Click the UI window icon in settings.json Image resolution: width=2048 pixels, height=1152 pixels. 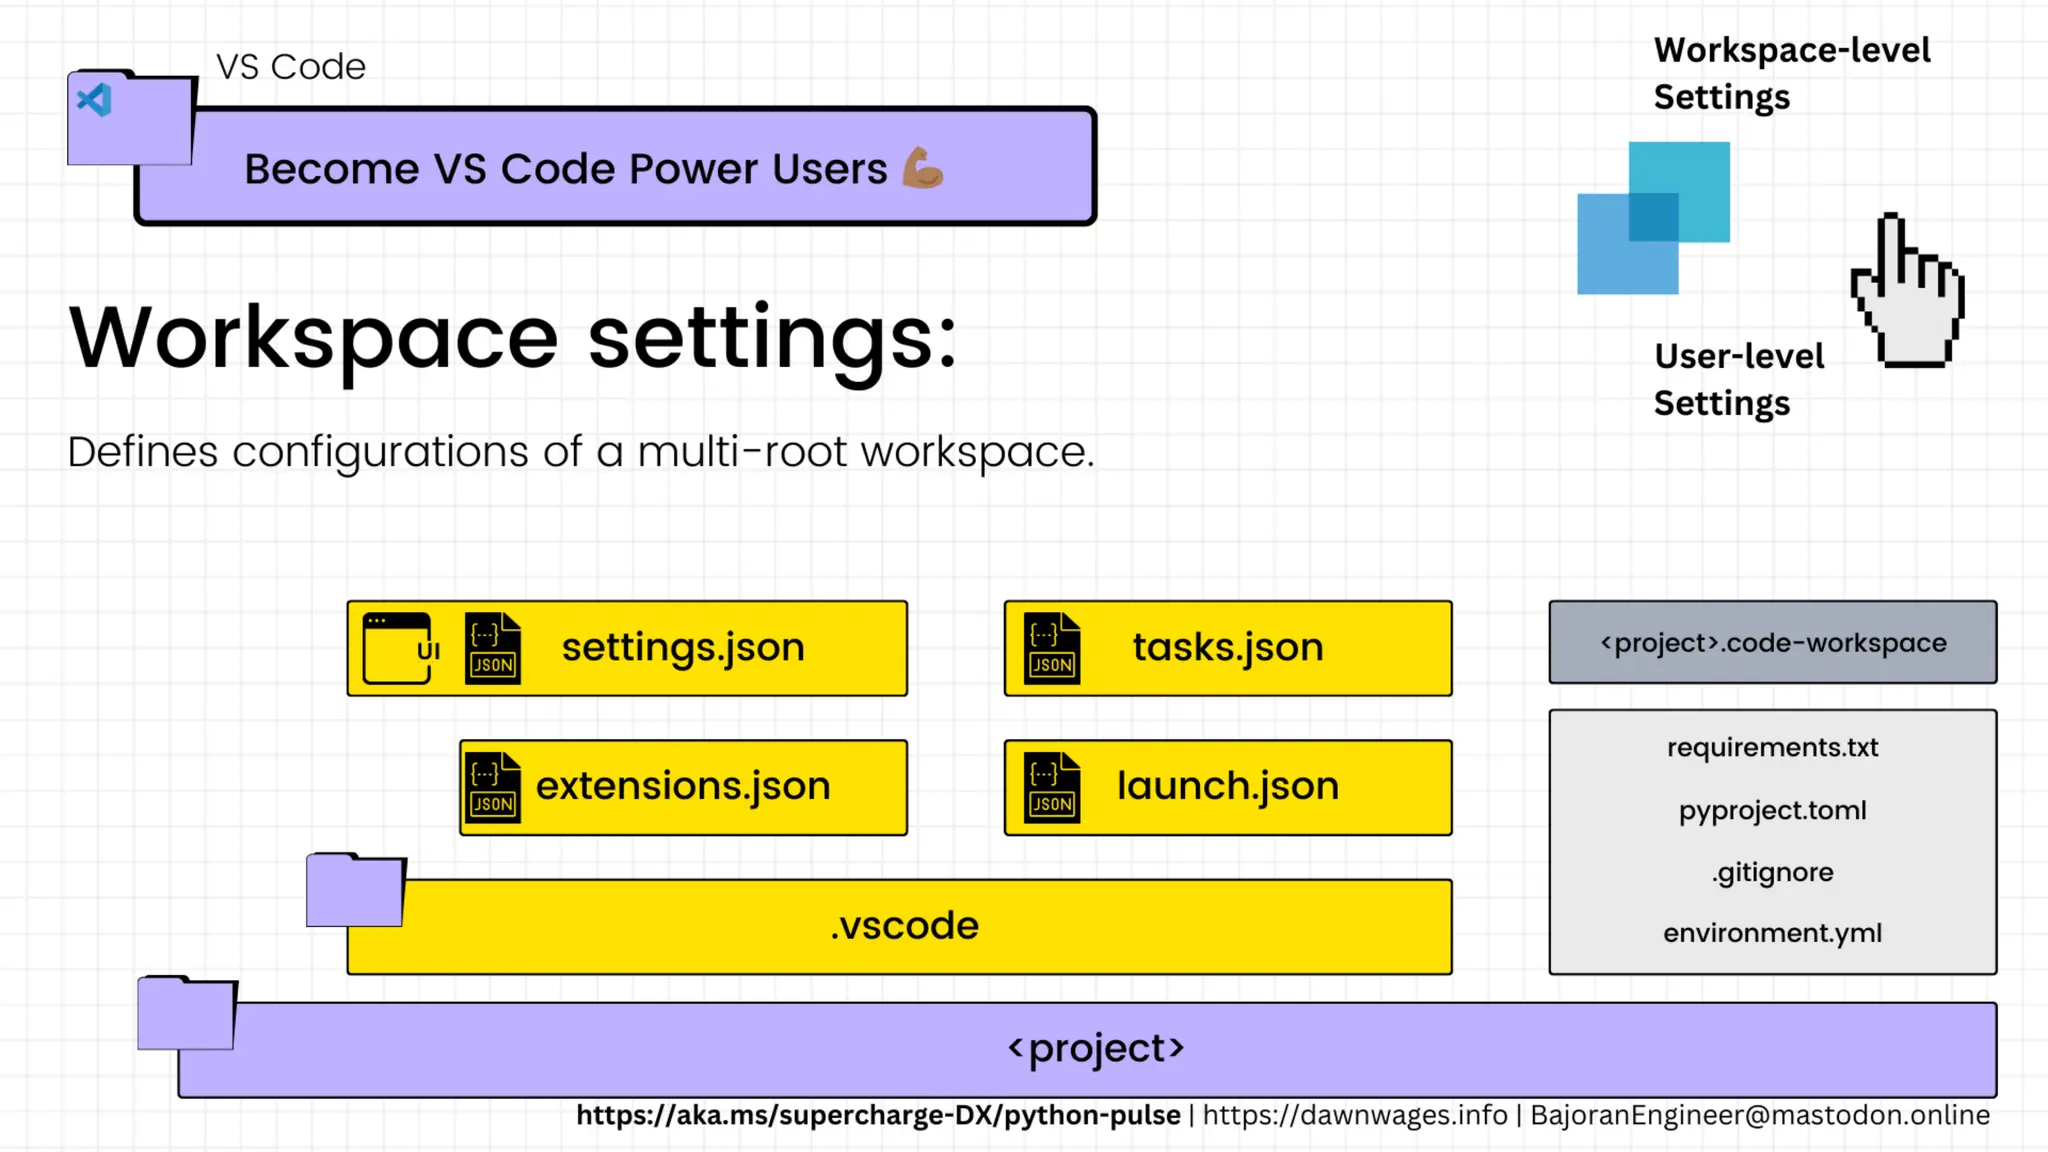(401, 648)
